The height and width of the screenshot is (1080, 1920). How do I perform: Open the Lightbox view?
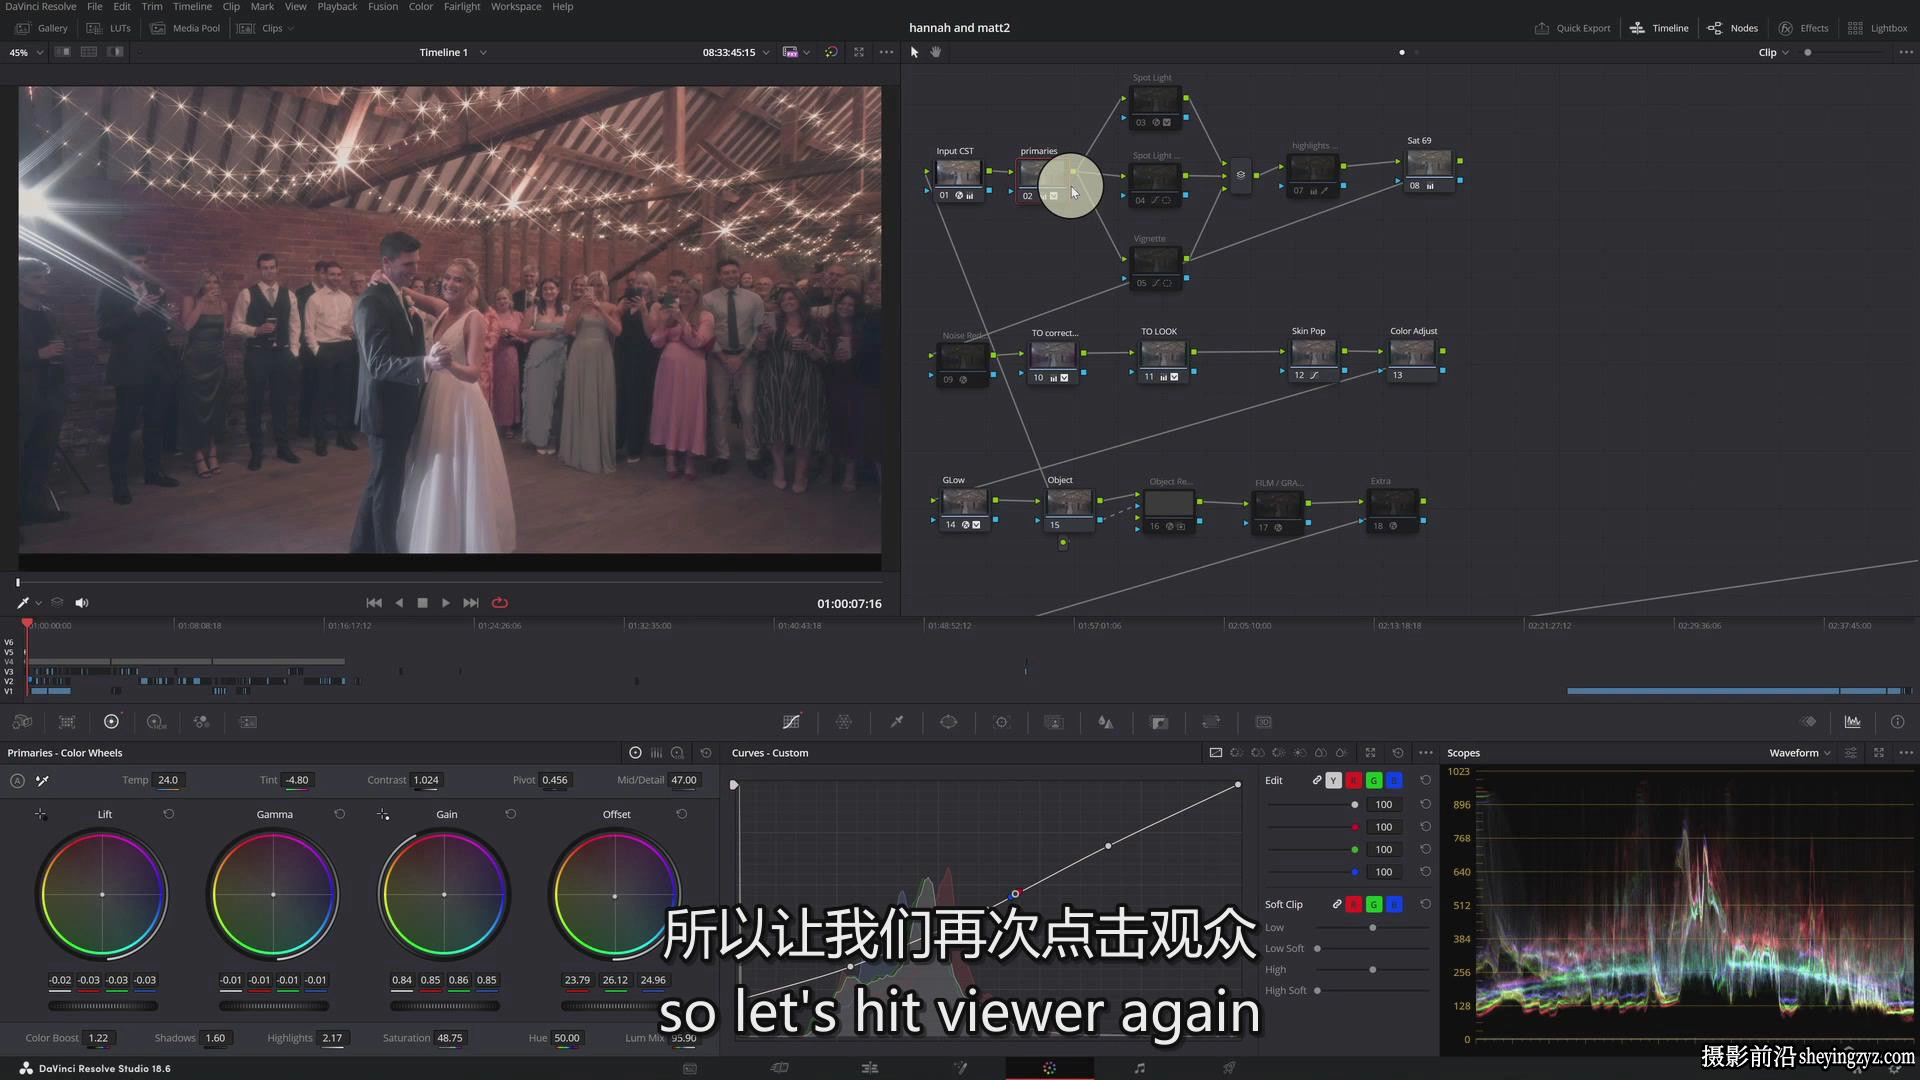pos(1878,28)
